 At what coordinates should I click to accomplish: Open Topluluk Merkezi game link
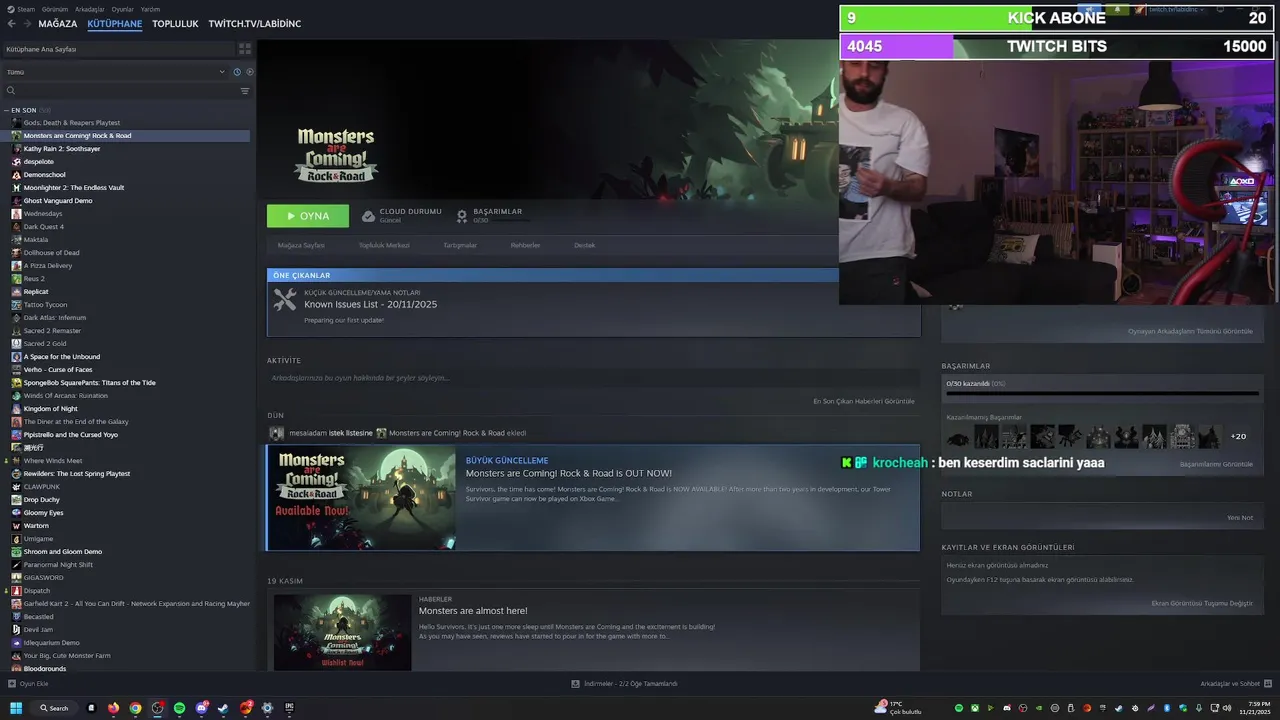pyautogui.click(x=384, y=245)
